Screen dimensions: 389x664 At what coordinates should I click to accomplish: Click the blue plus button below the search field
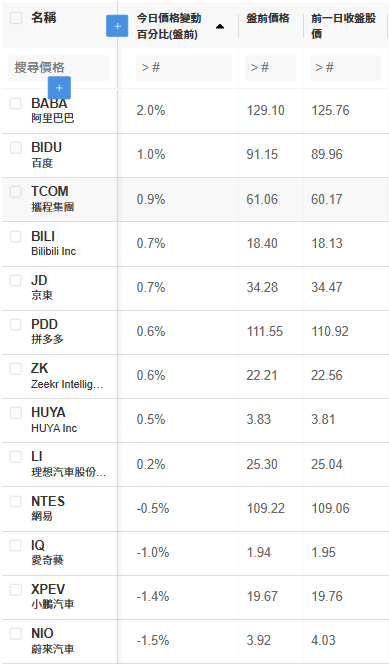tap(59, 88)
